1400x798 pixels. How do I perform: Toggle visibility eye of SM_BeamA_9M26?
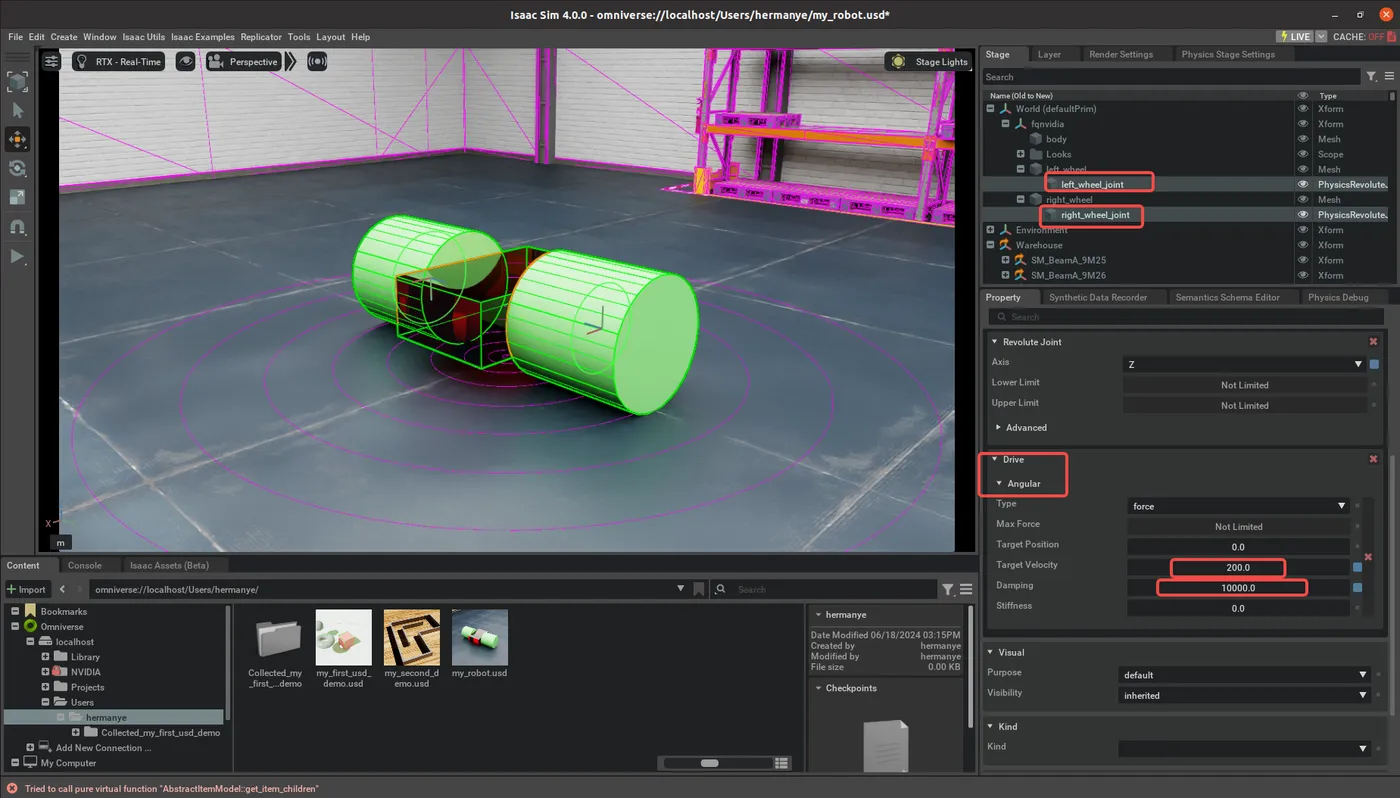pyautogui.click(x=1302, y=275)
